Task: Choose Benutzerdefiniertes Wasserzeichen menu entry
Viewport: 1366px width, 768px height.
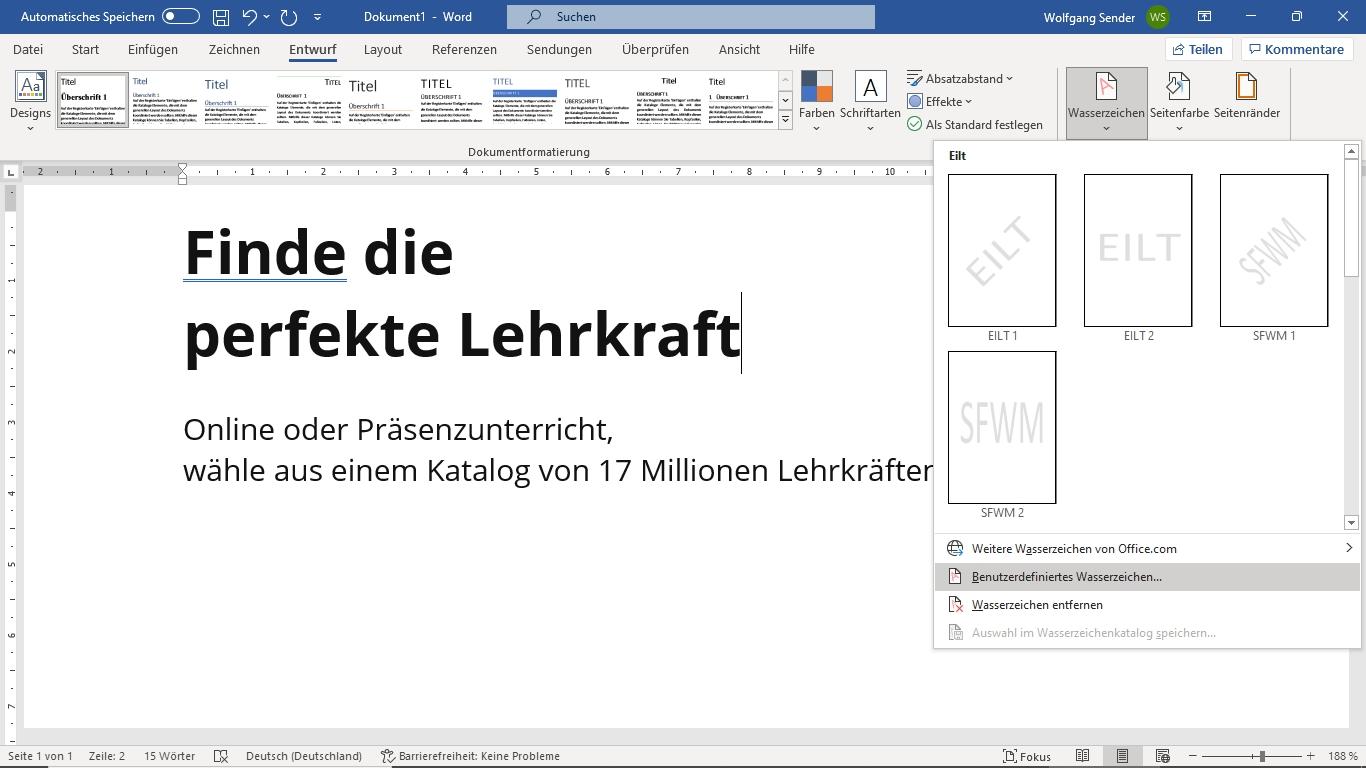Action: tap(1066, 577)
